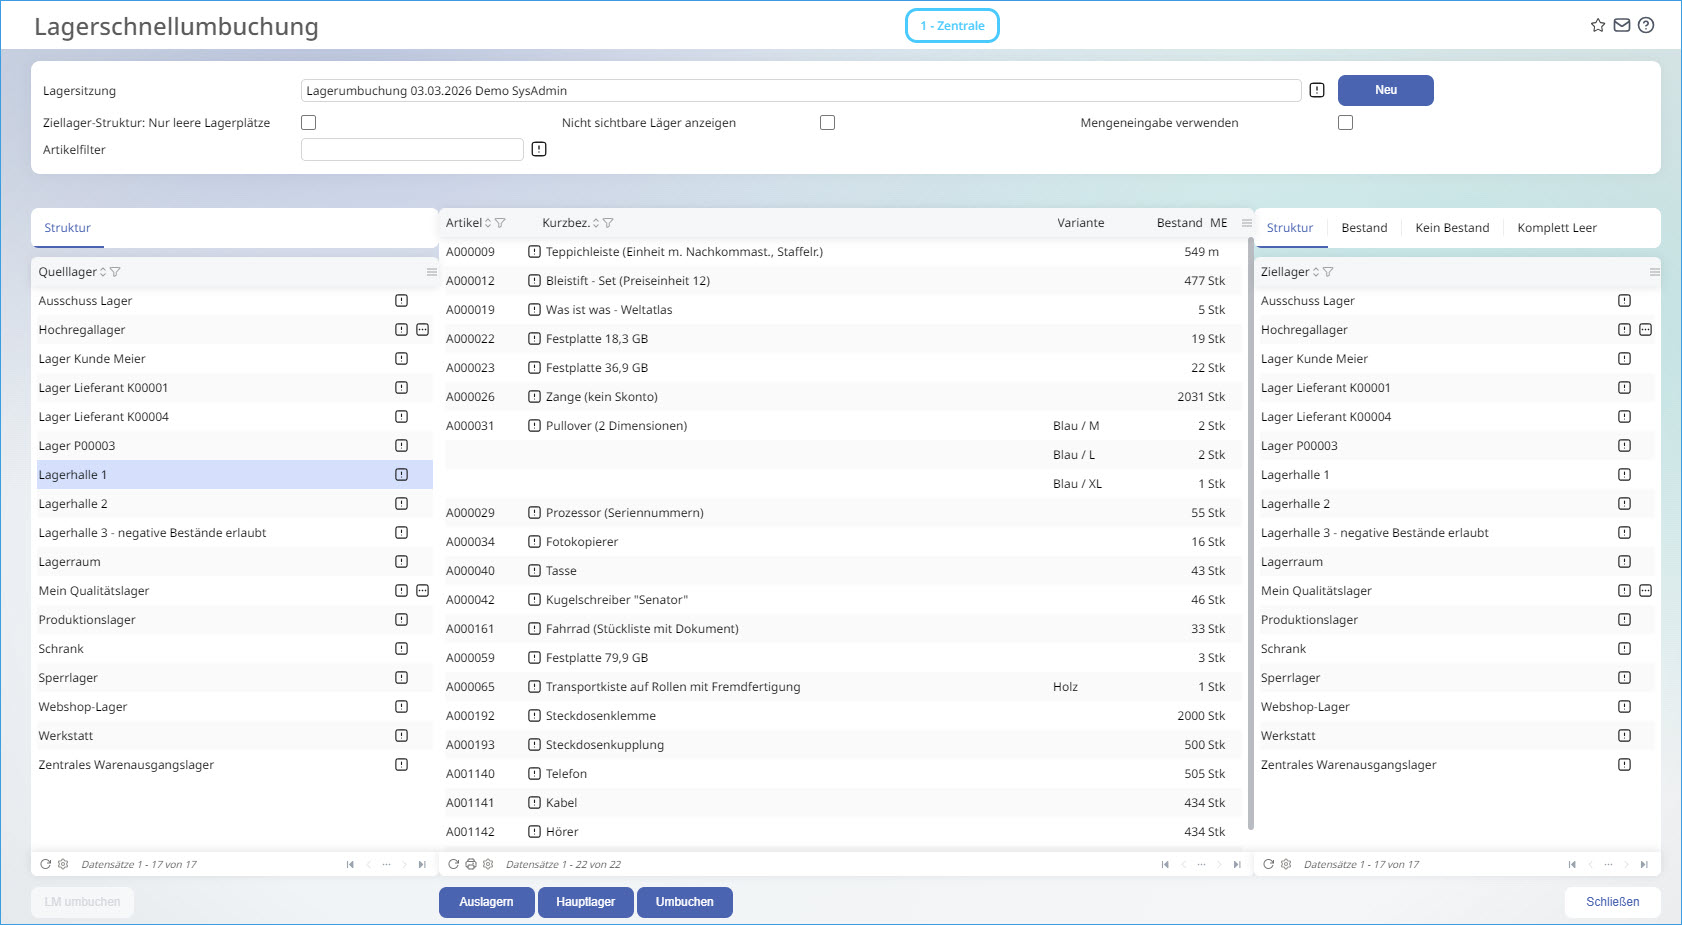Click the info icon next to Lagersitzung field
Viewport: 1682px width, 925px height.
[1317, 91]
